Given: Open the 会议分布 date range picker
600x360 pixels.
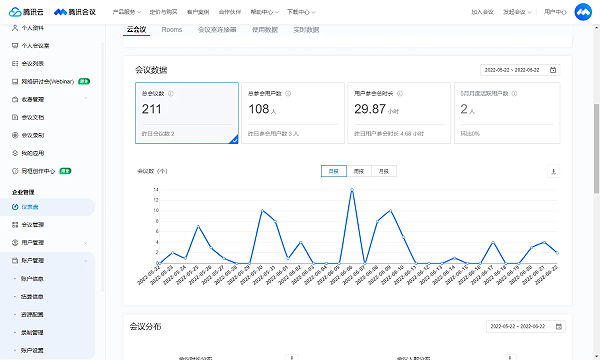Looking at the screenshot, I should (526, 326).
